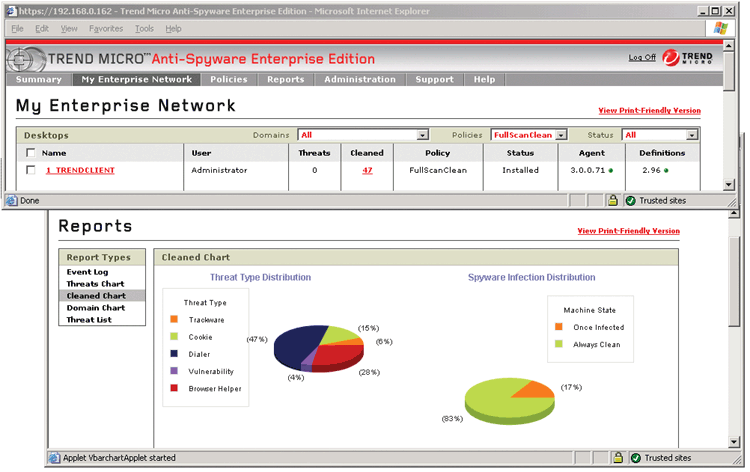Click the Trend Micro swirl logo at left
The width and height of the screenshot is (750, 472).
[31, 59]
